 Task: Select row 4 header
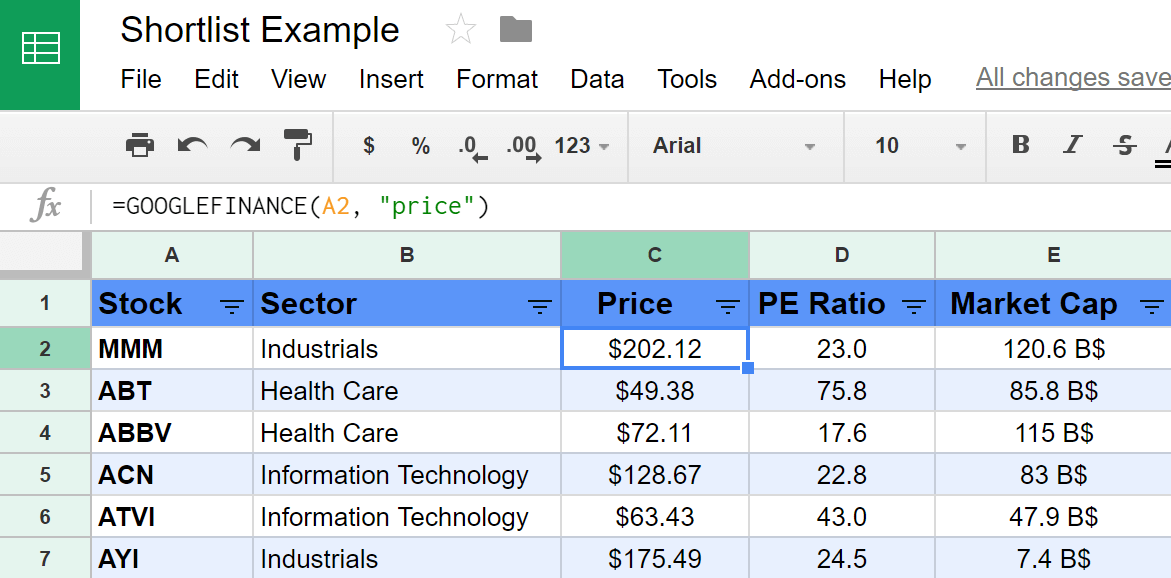click(46, 432)
